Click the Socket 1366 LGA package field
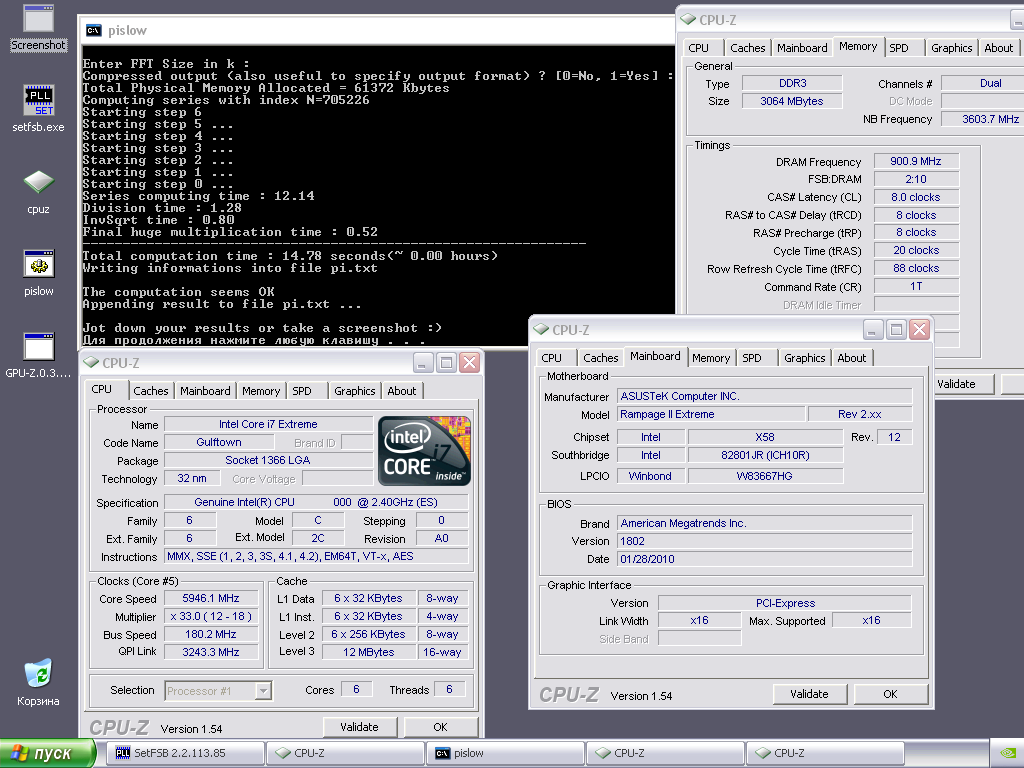Screen dimensions: 1024x768 [268, 460]
